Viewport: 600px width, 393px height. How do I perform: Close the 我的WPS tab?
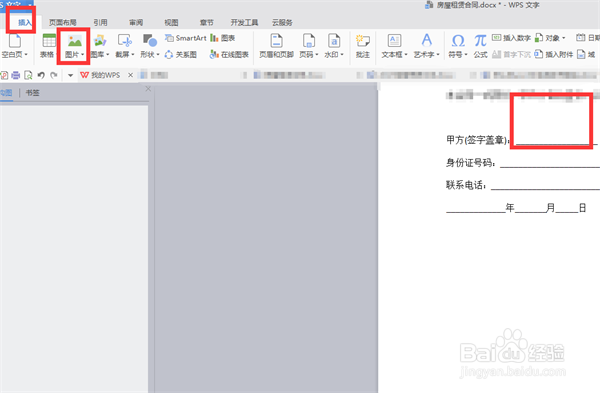pyautogui.click(x=130, y=75)
